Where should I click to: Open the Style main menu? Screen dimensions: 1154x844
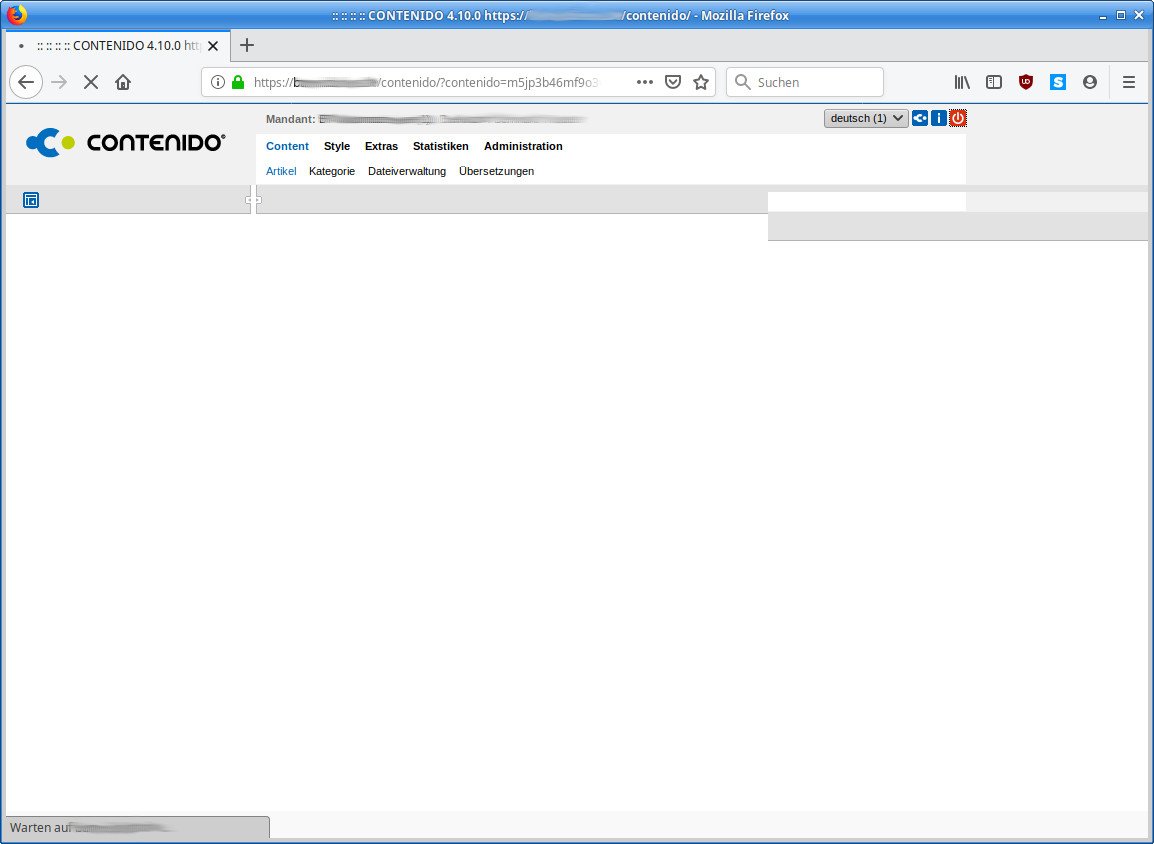click(x=337, y=146)
